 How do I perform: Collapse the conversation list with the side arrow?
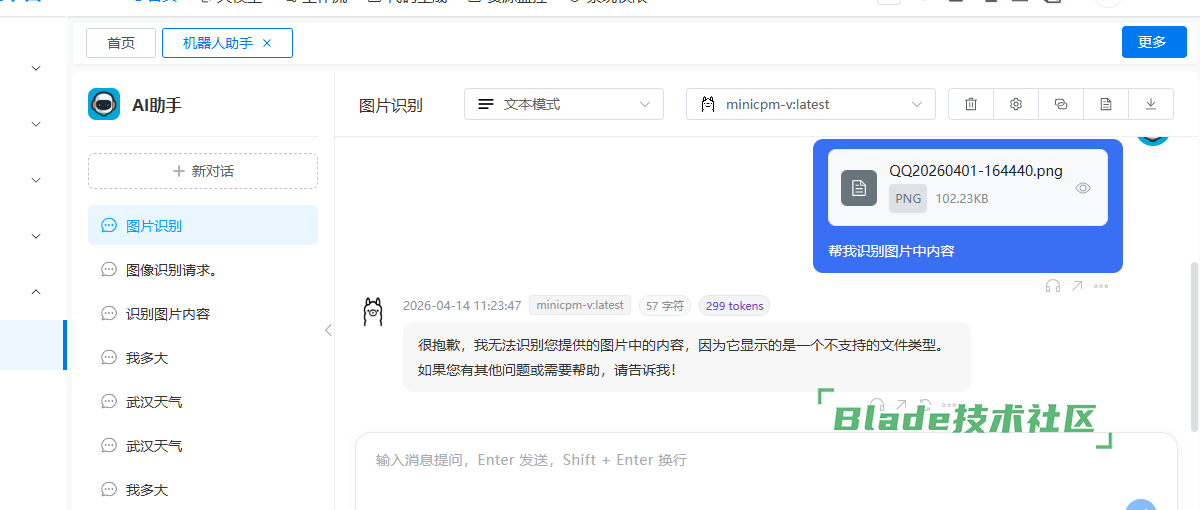click(328, 330)
